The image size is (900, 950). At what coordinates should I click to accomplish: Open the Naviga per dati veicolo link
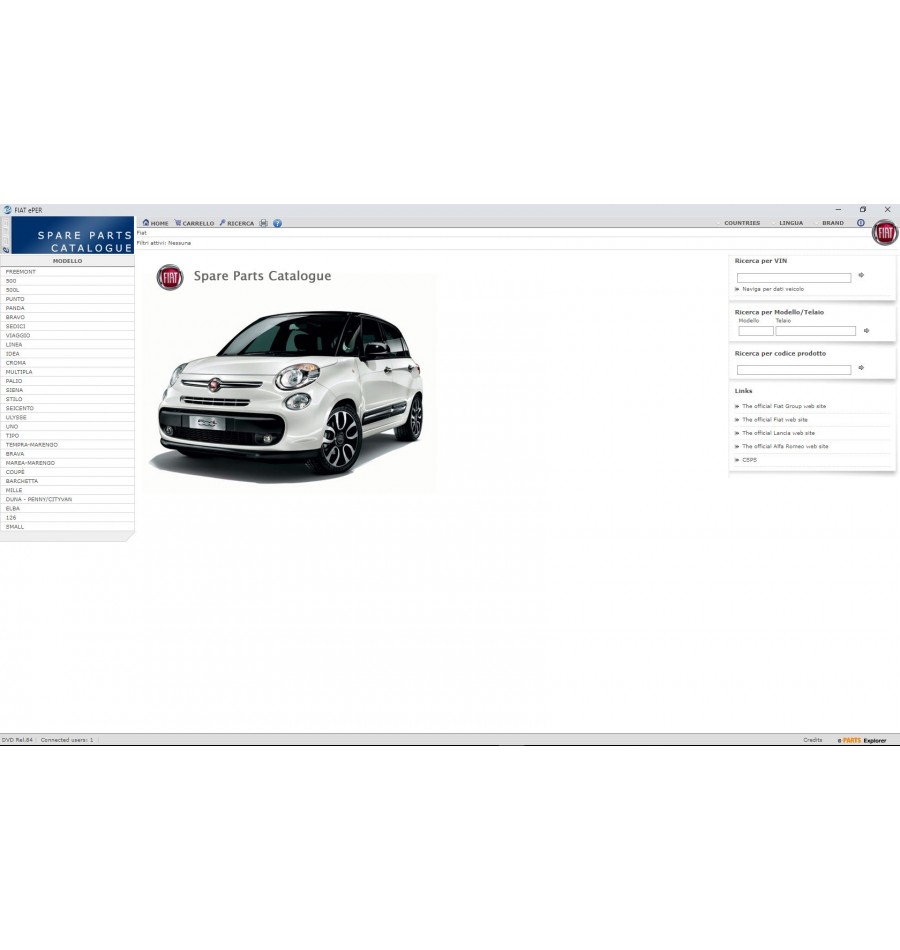(773, 289)
